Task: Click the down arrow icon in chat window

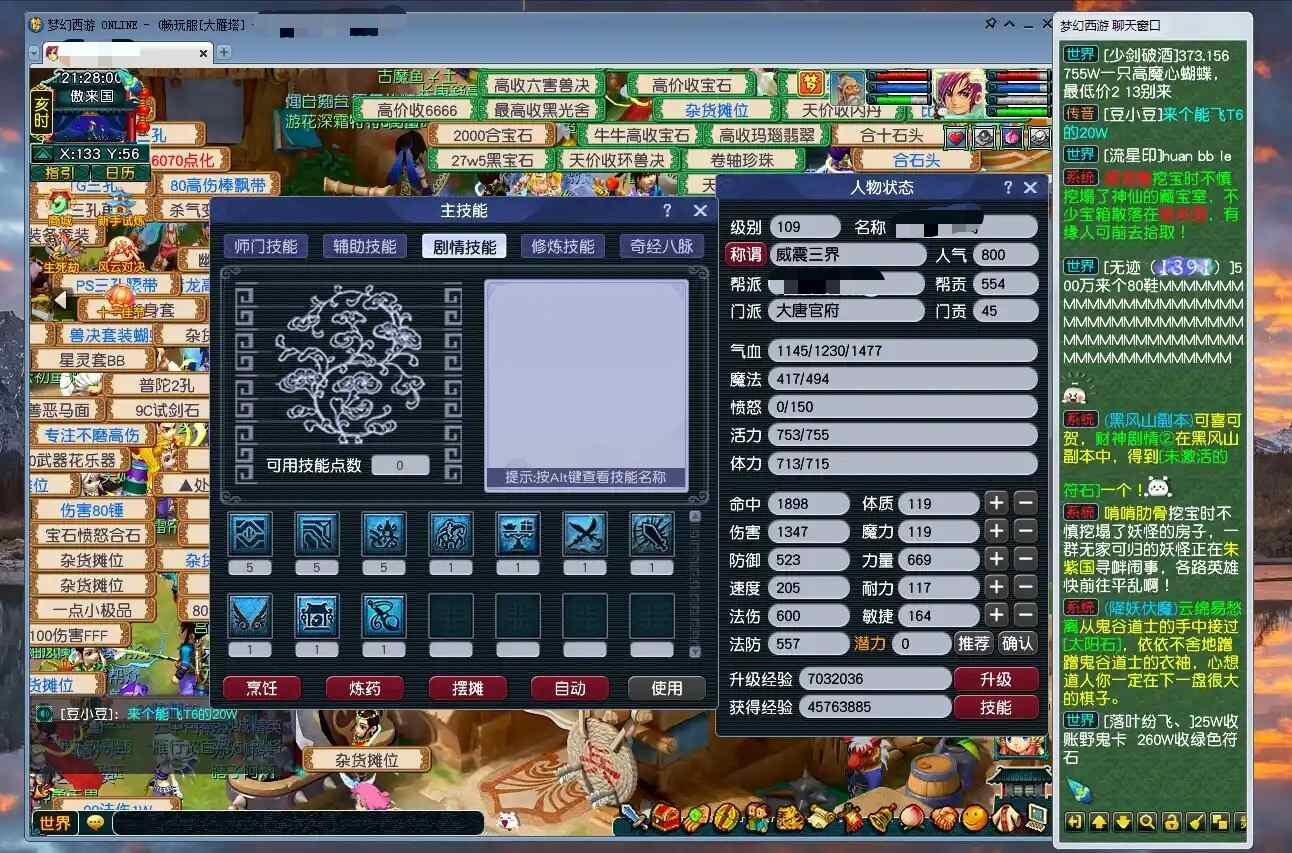Action: [1123, 822]
